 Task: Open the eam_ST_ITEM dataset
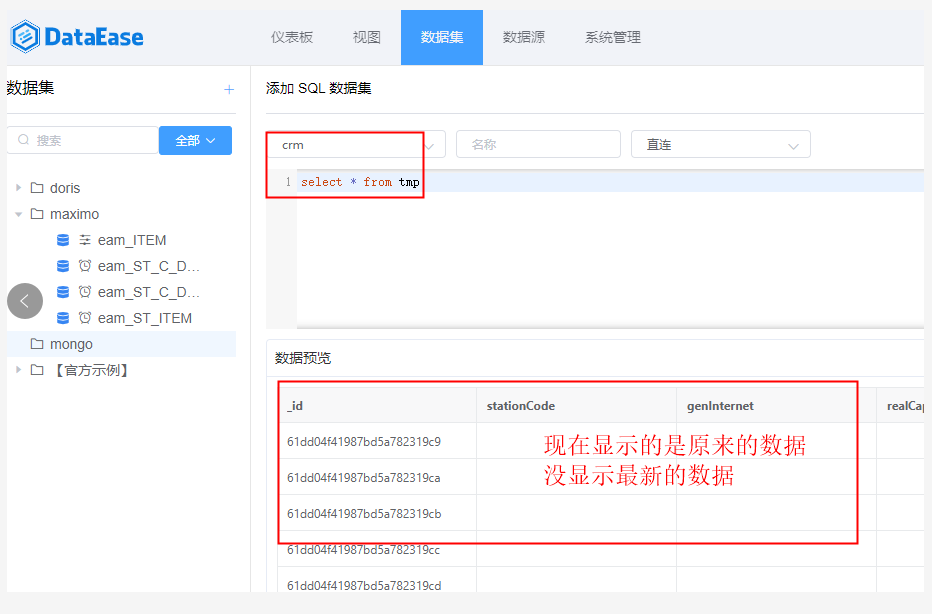(x=145, y=318)
